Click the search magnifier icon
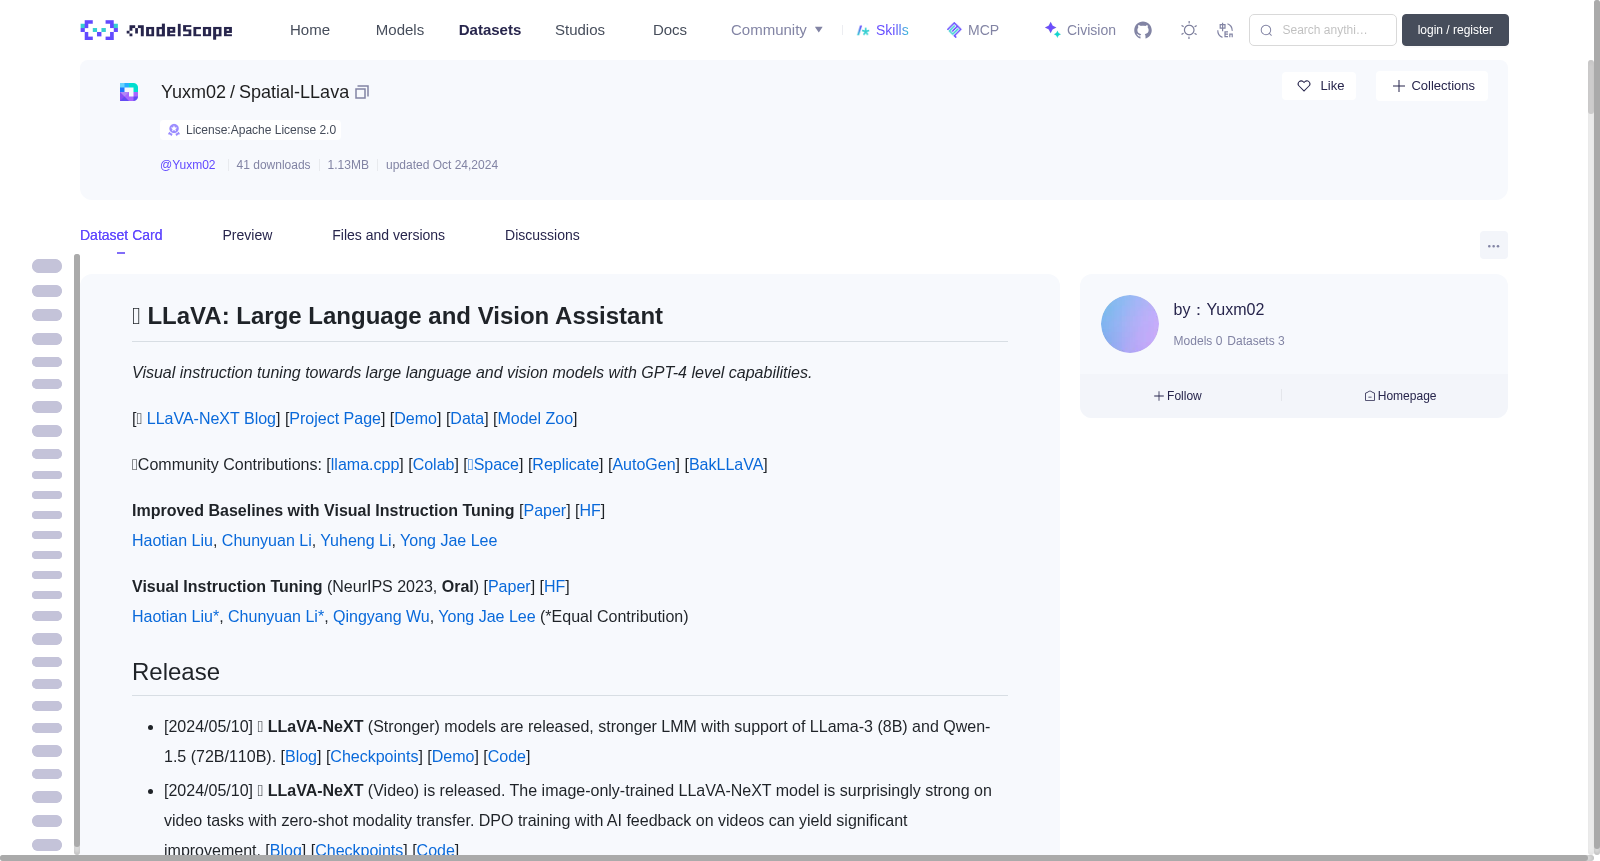Viewport: 1600px width, 861px height. (x=1266, y=30)
